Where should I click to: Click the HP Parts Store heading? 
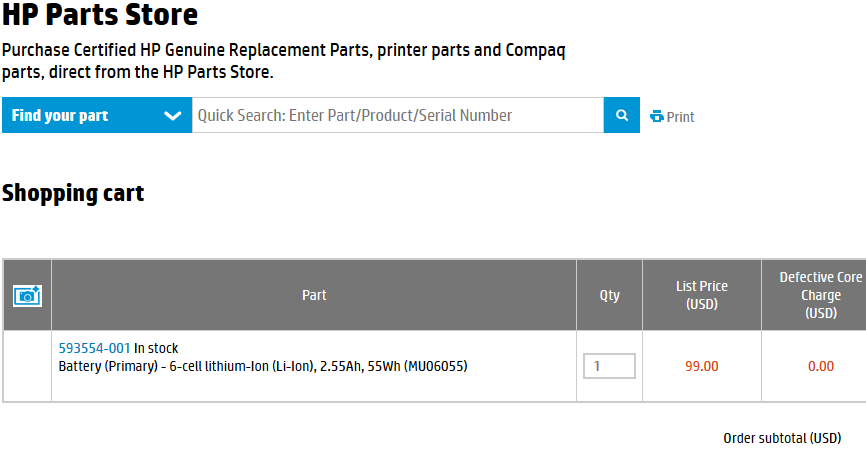click(x=99, y=14)
